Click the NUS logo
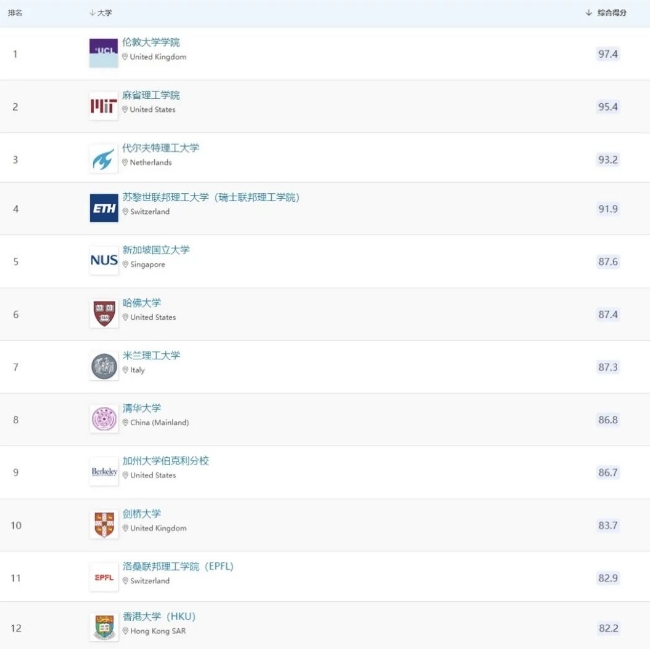The height and width of the screenshot is (649, 650). point(104,261)
